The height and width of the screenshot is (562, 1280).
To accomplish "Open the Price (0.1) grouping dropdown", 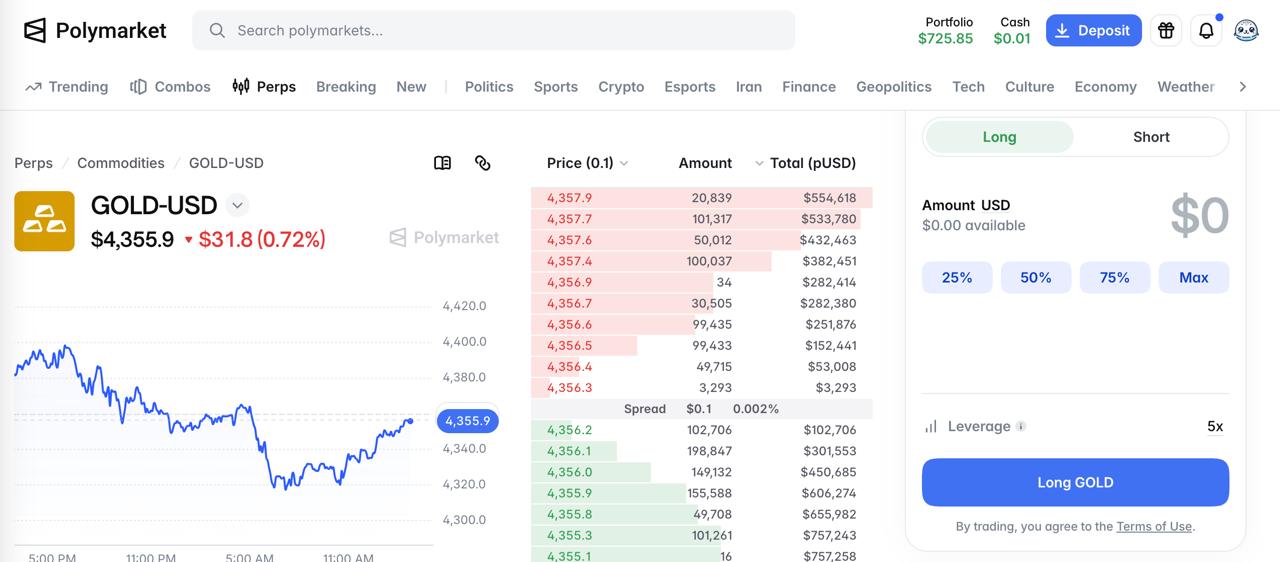I will (588, 163).
